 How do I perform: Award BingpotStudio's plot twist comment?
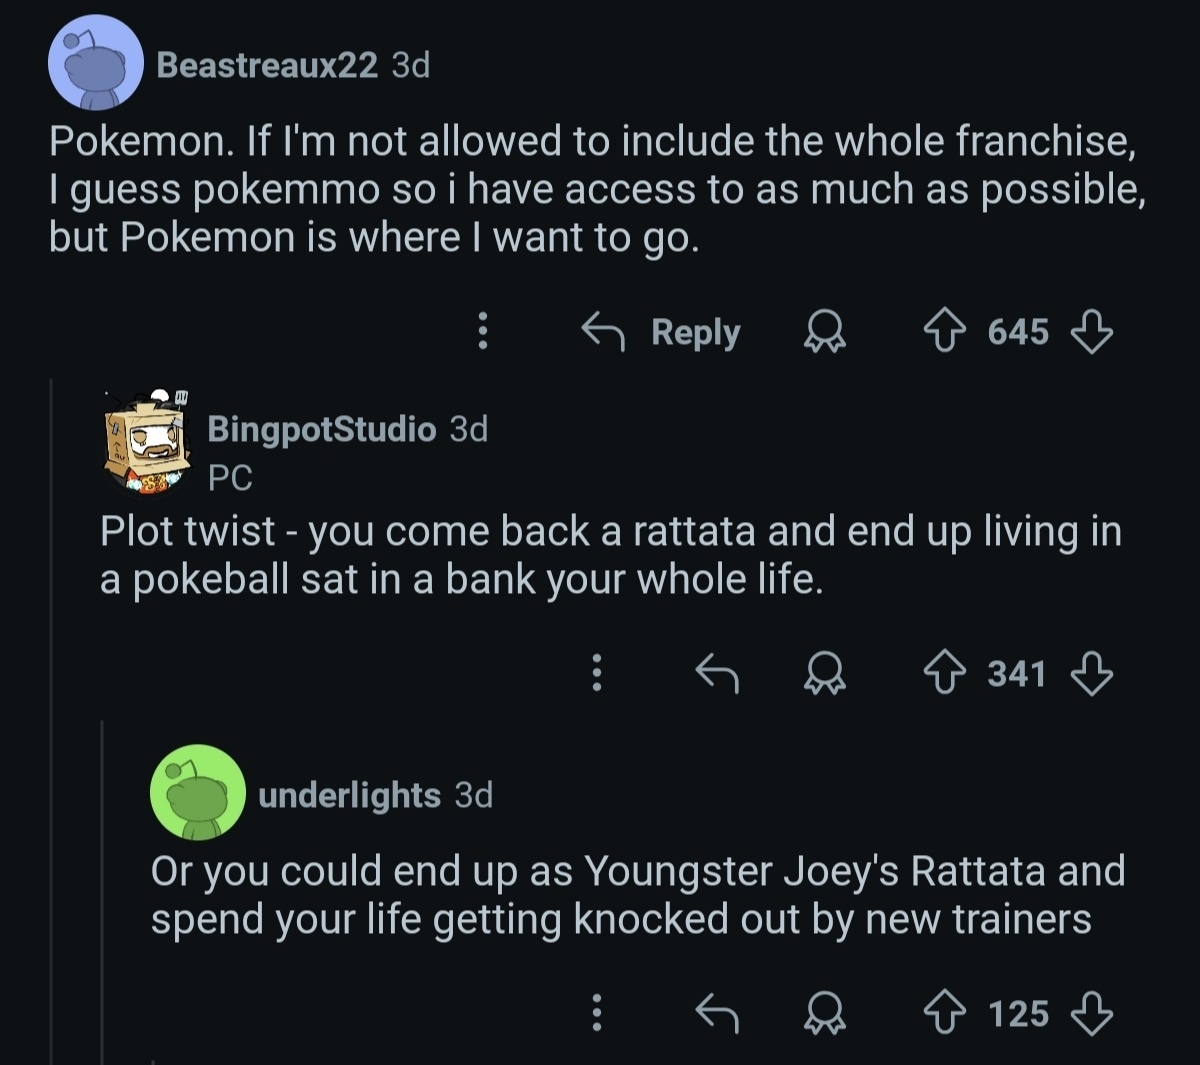point(825,673)
